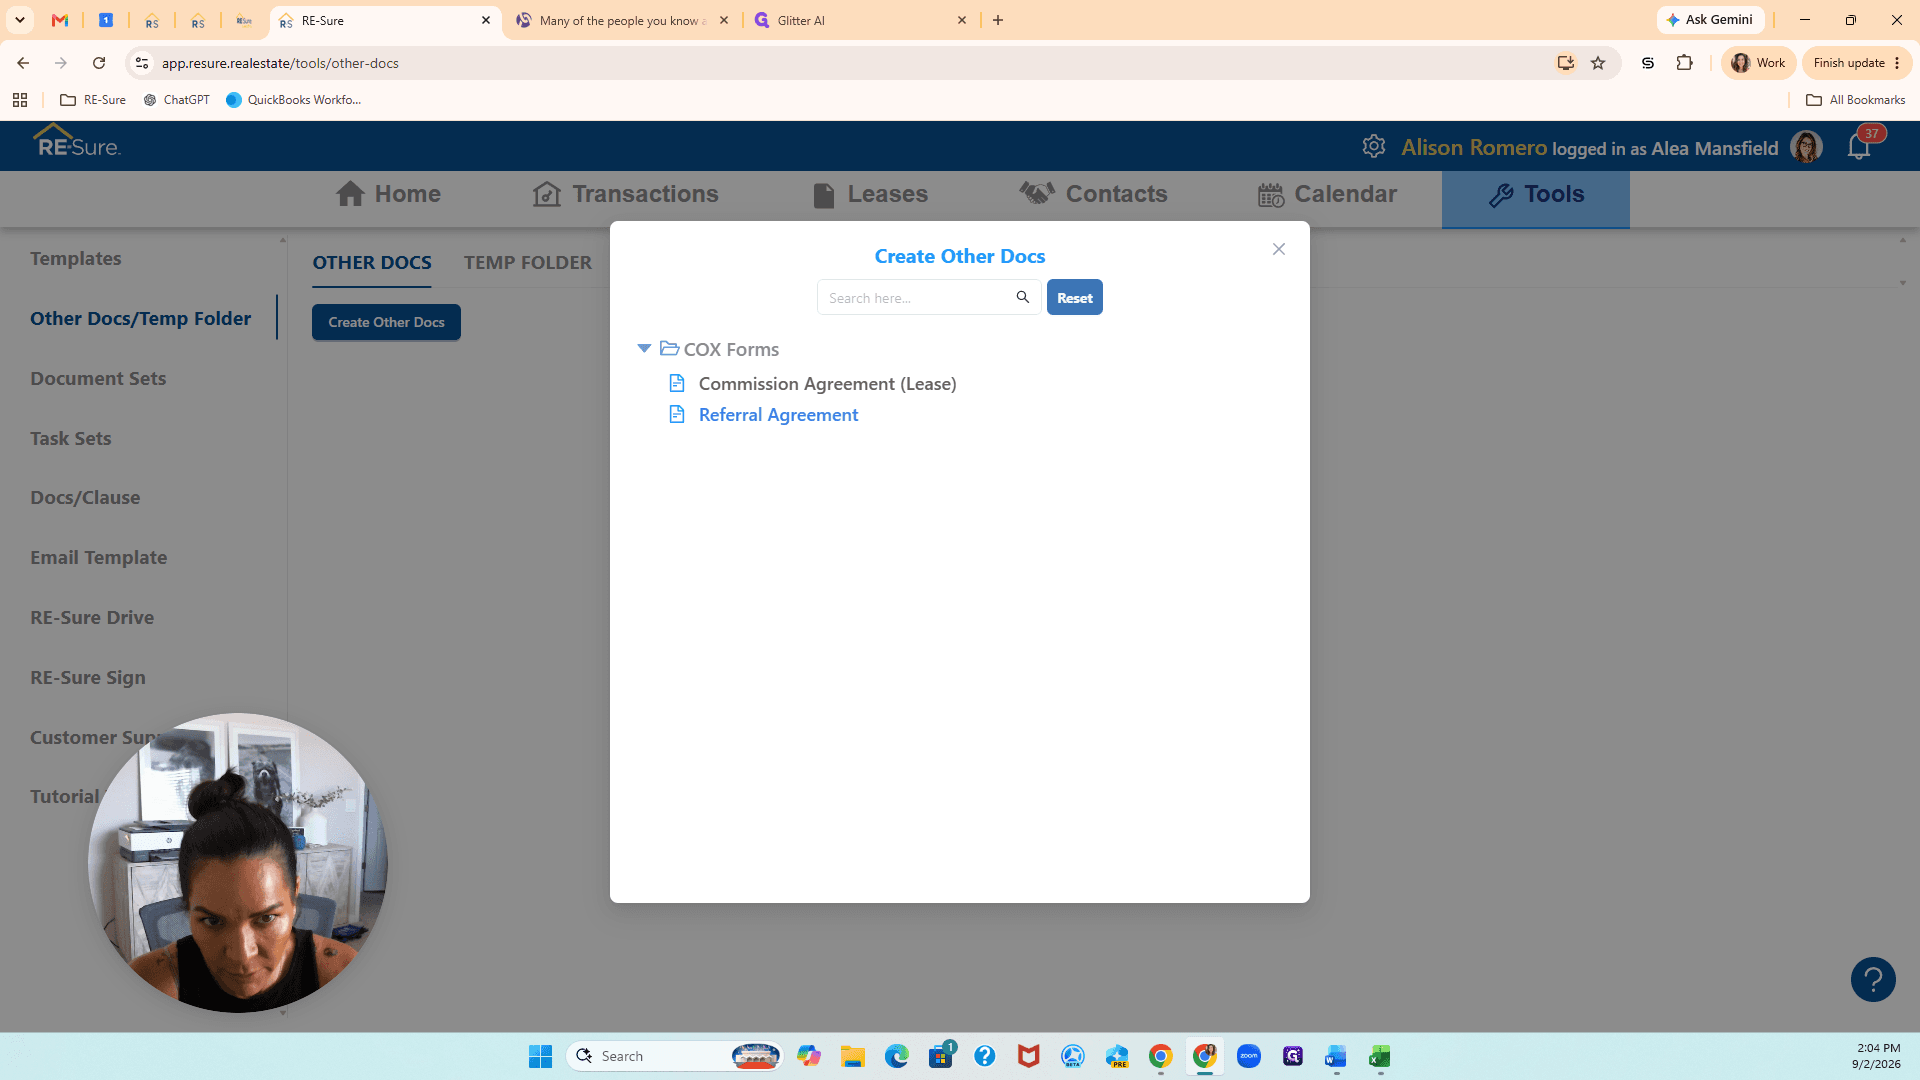Open the Work profile button
The image size is (1920, 1080).
1759,63
